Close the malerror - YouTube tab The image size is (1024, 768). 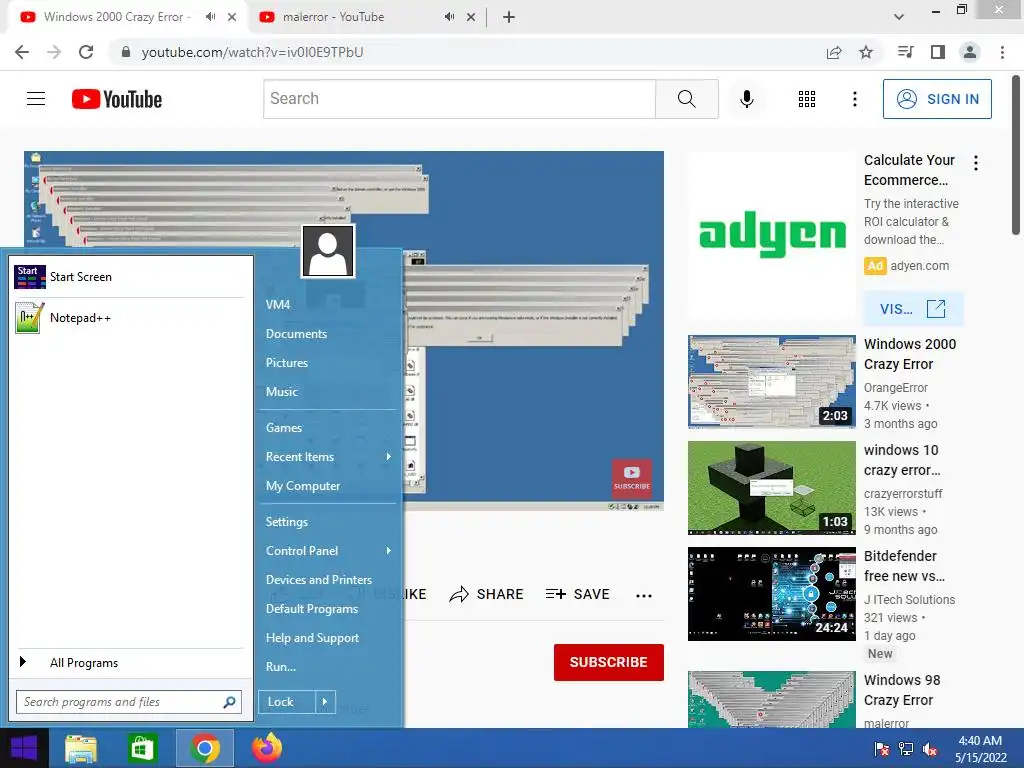click(471, 17)
